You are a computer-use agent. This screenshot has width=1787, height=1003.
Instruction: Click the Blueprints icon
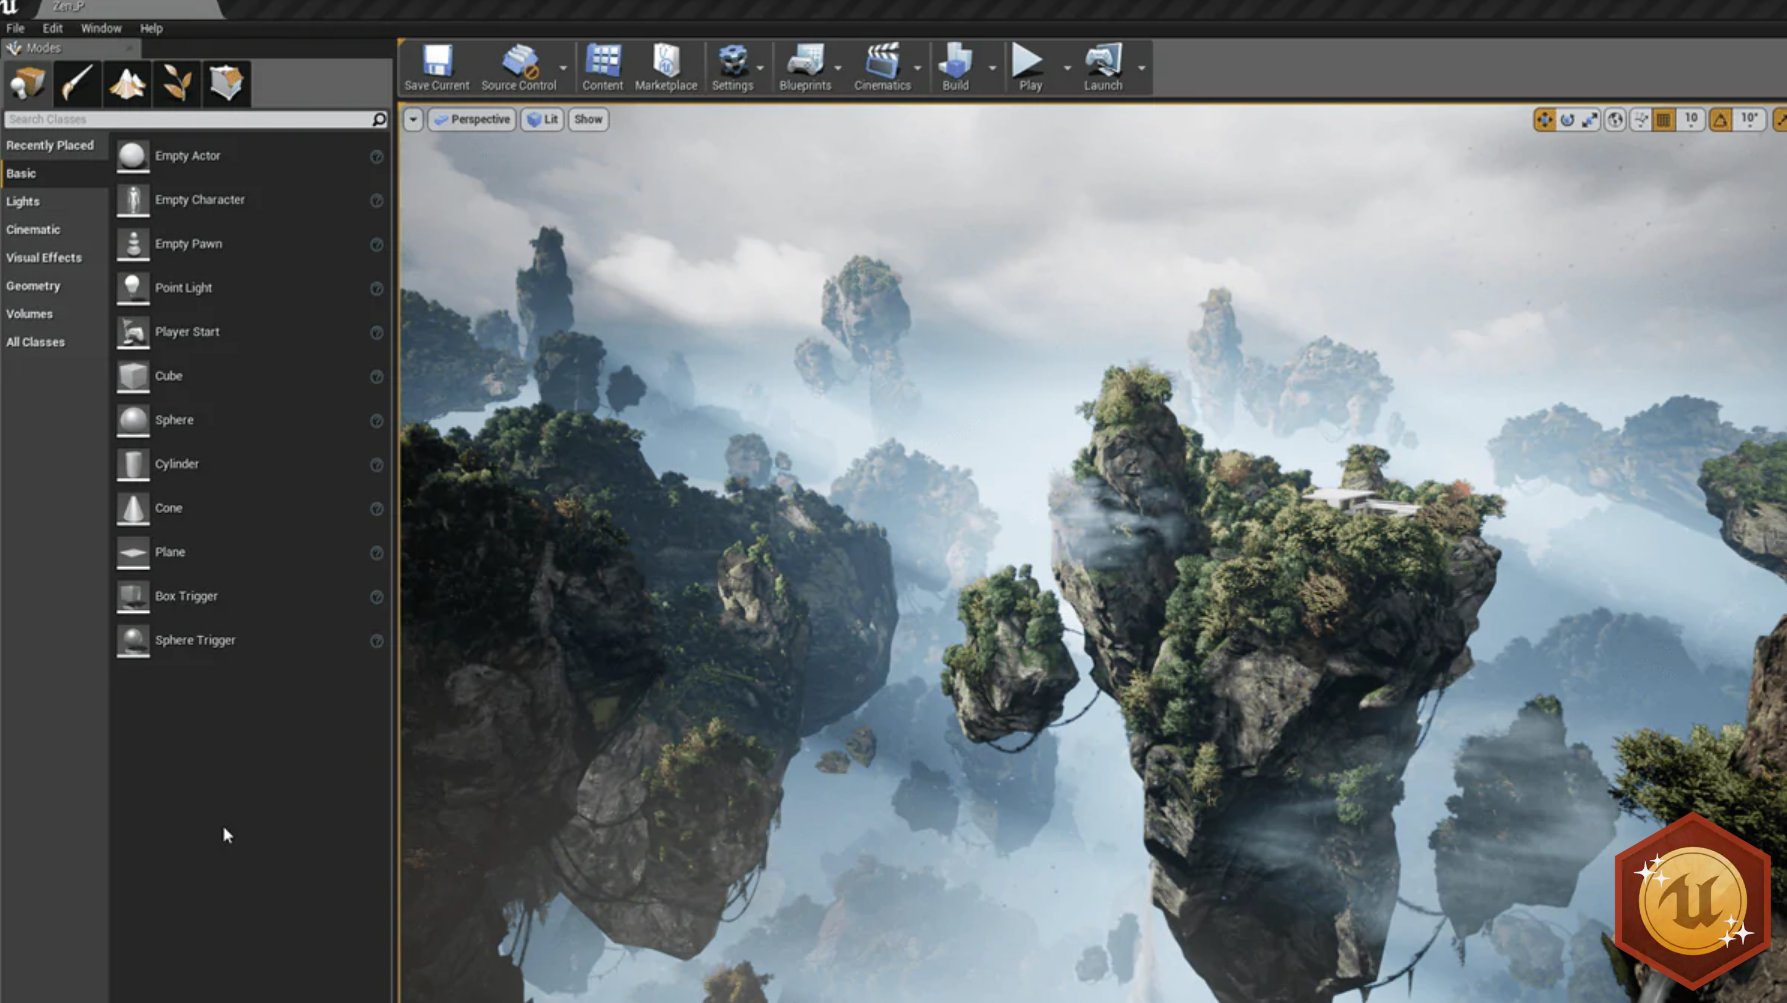pyautogui.click(x=806, y=63)
